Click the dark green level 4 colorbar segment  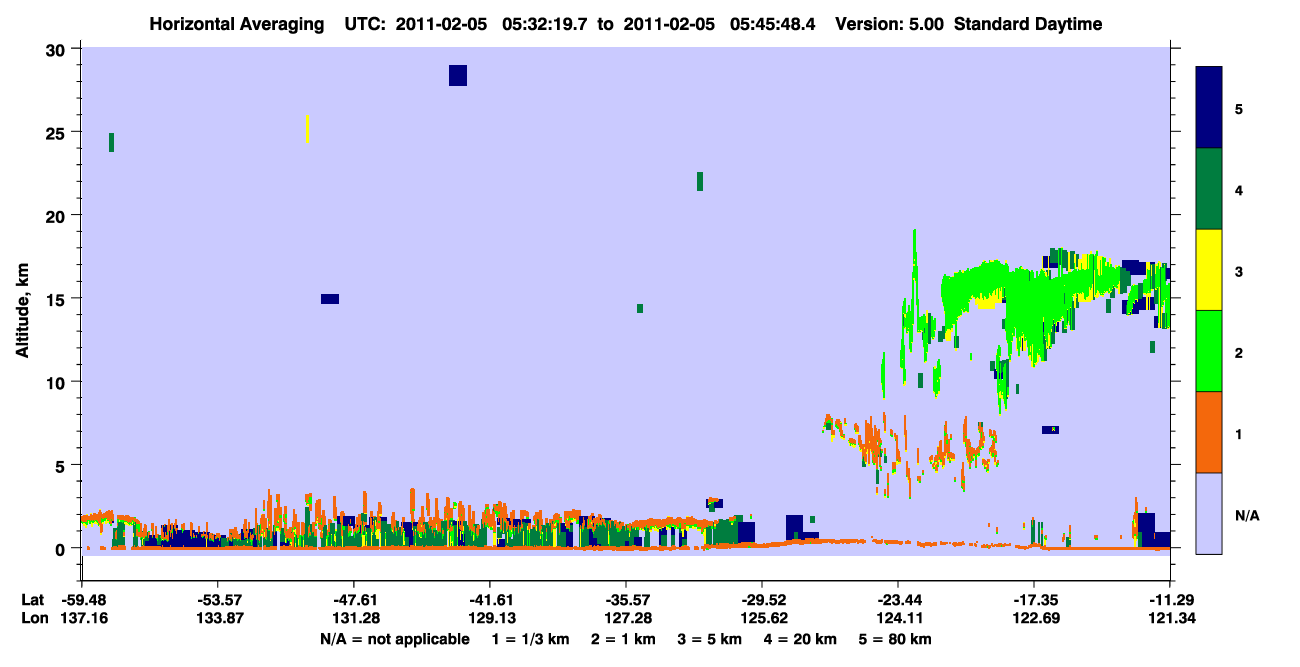coord(1209,189)
